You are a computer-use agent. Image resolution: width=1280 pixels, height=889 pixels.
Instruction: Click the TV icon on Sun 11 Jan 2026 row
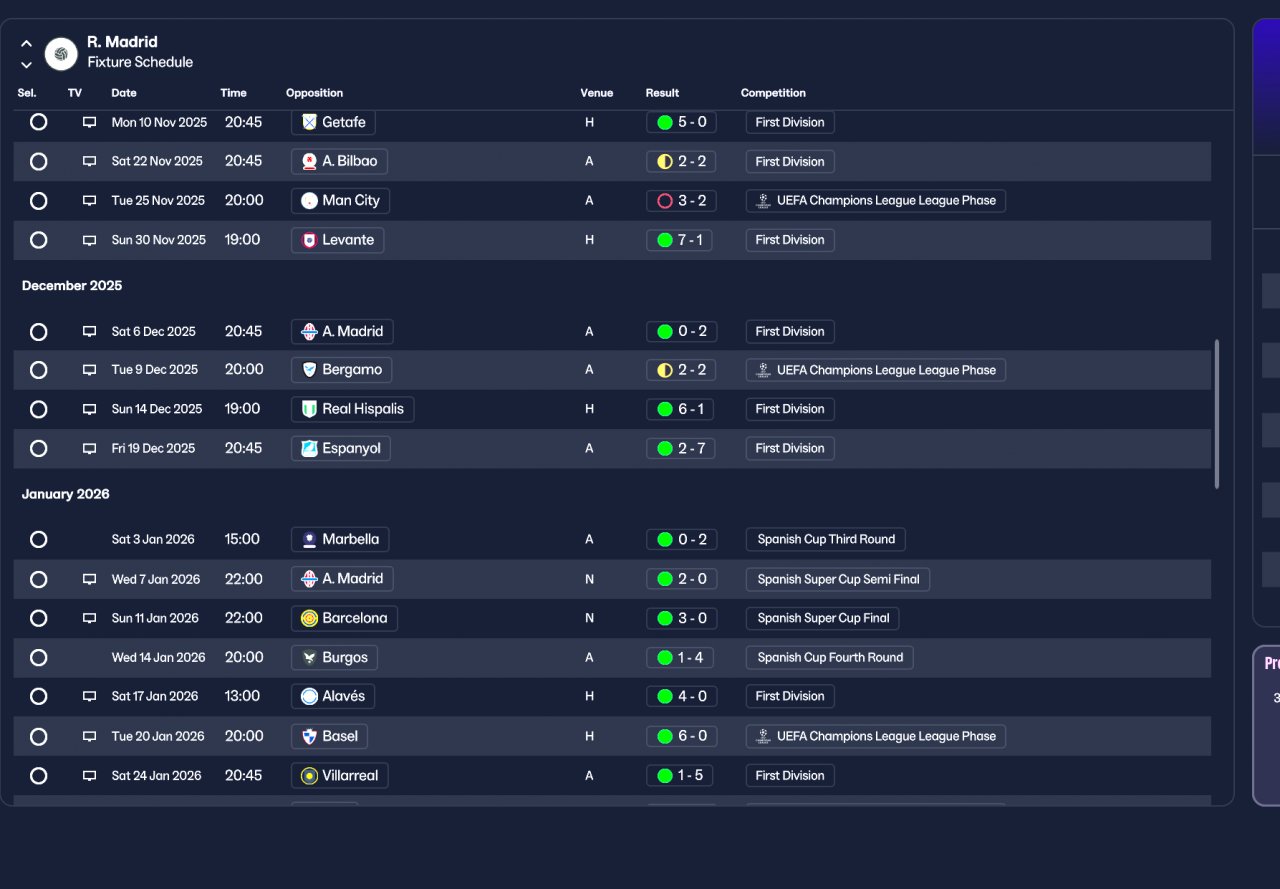[89, 618]
